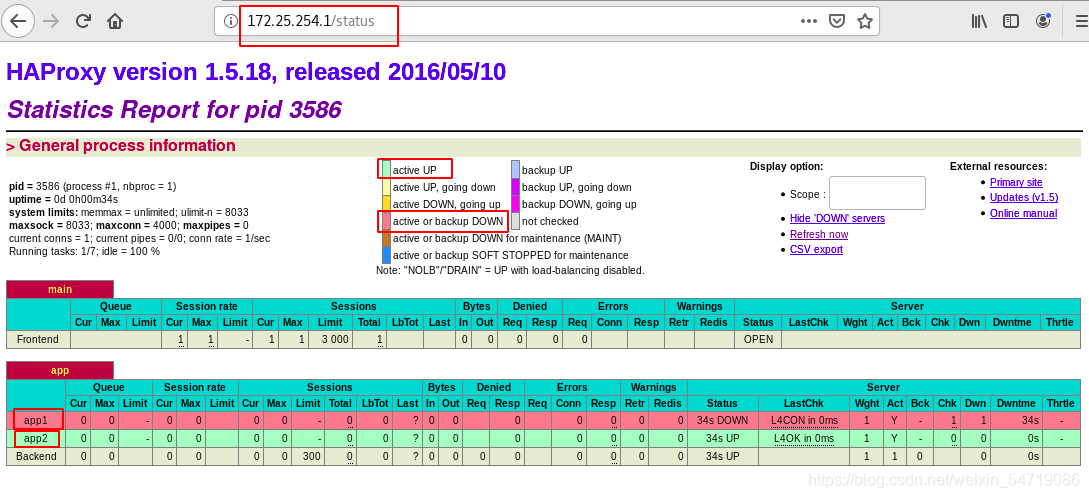Click the Running tasks: 1/7 line
Image resolution: width=1089 pixels, height=498 pixels.
click(84, 251)
